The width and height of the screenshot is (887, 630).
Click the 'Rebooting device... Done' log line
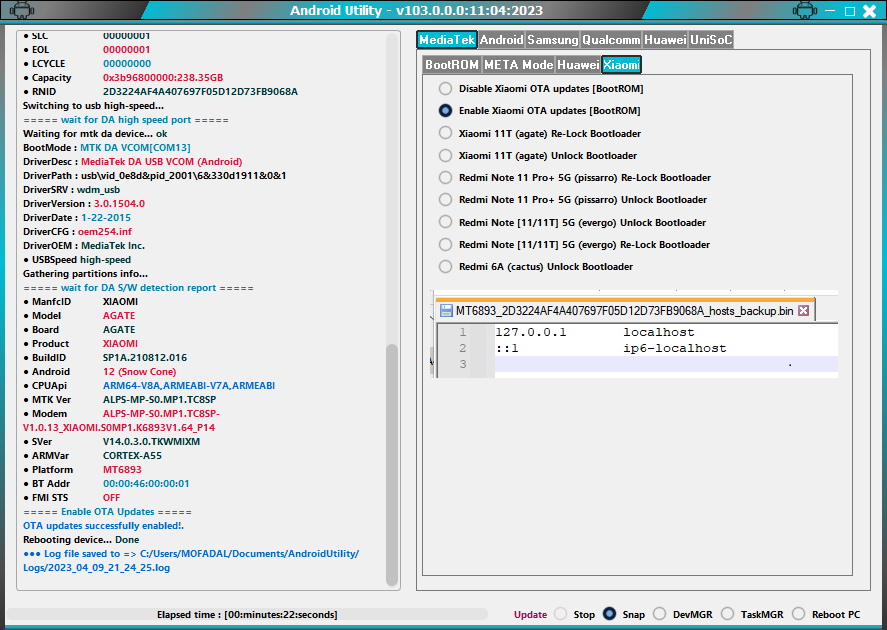81,540
